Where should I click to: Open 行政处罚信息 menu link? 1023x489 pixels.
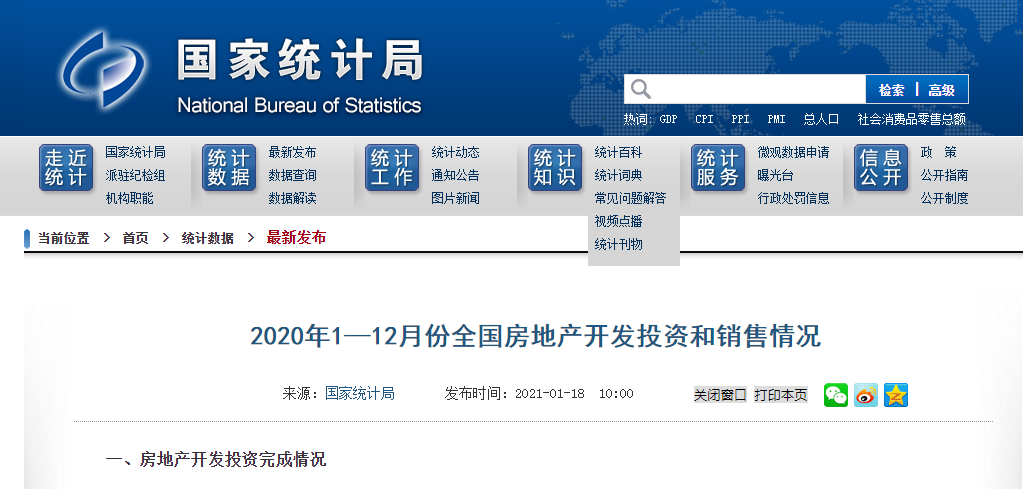click(x=793, y=198)
